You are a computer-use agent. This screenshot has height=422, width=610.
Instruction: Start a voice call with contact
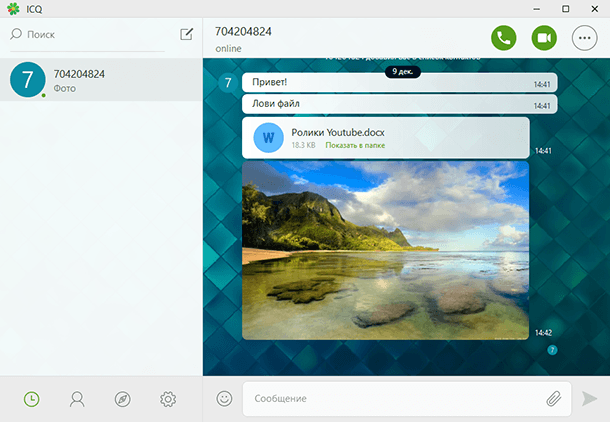(x=503, y=37)
